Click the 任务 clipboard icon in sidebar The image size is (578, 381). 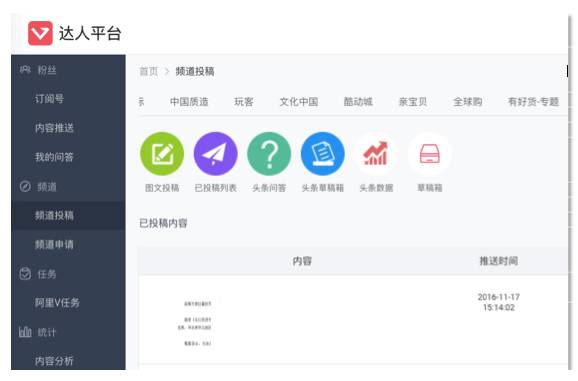click(x=25, y=274)
